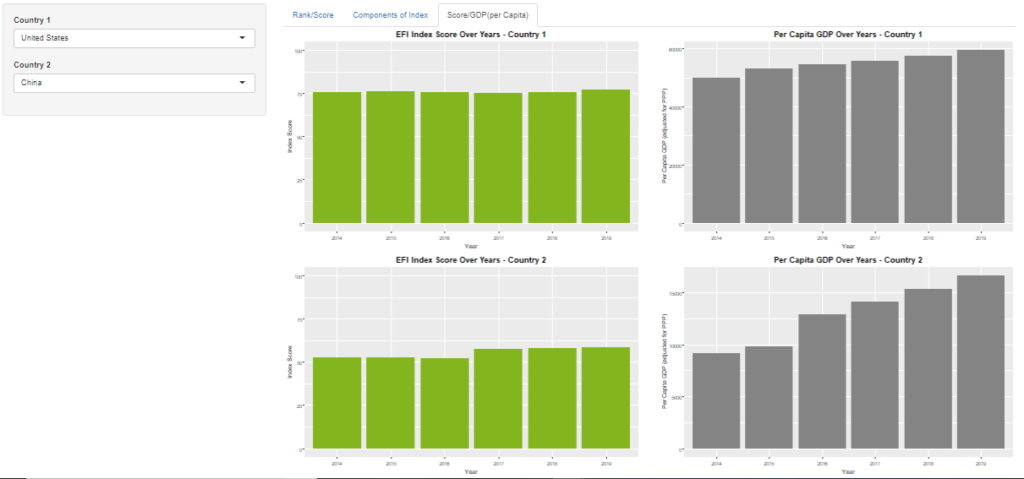Click 2017 gray bar in Country 2 GDP chart
This screenshot has height=479, width=1024.
click(x=874, y=375)
